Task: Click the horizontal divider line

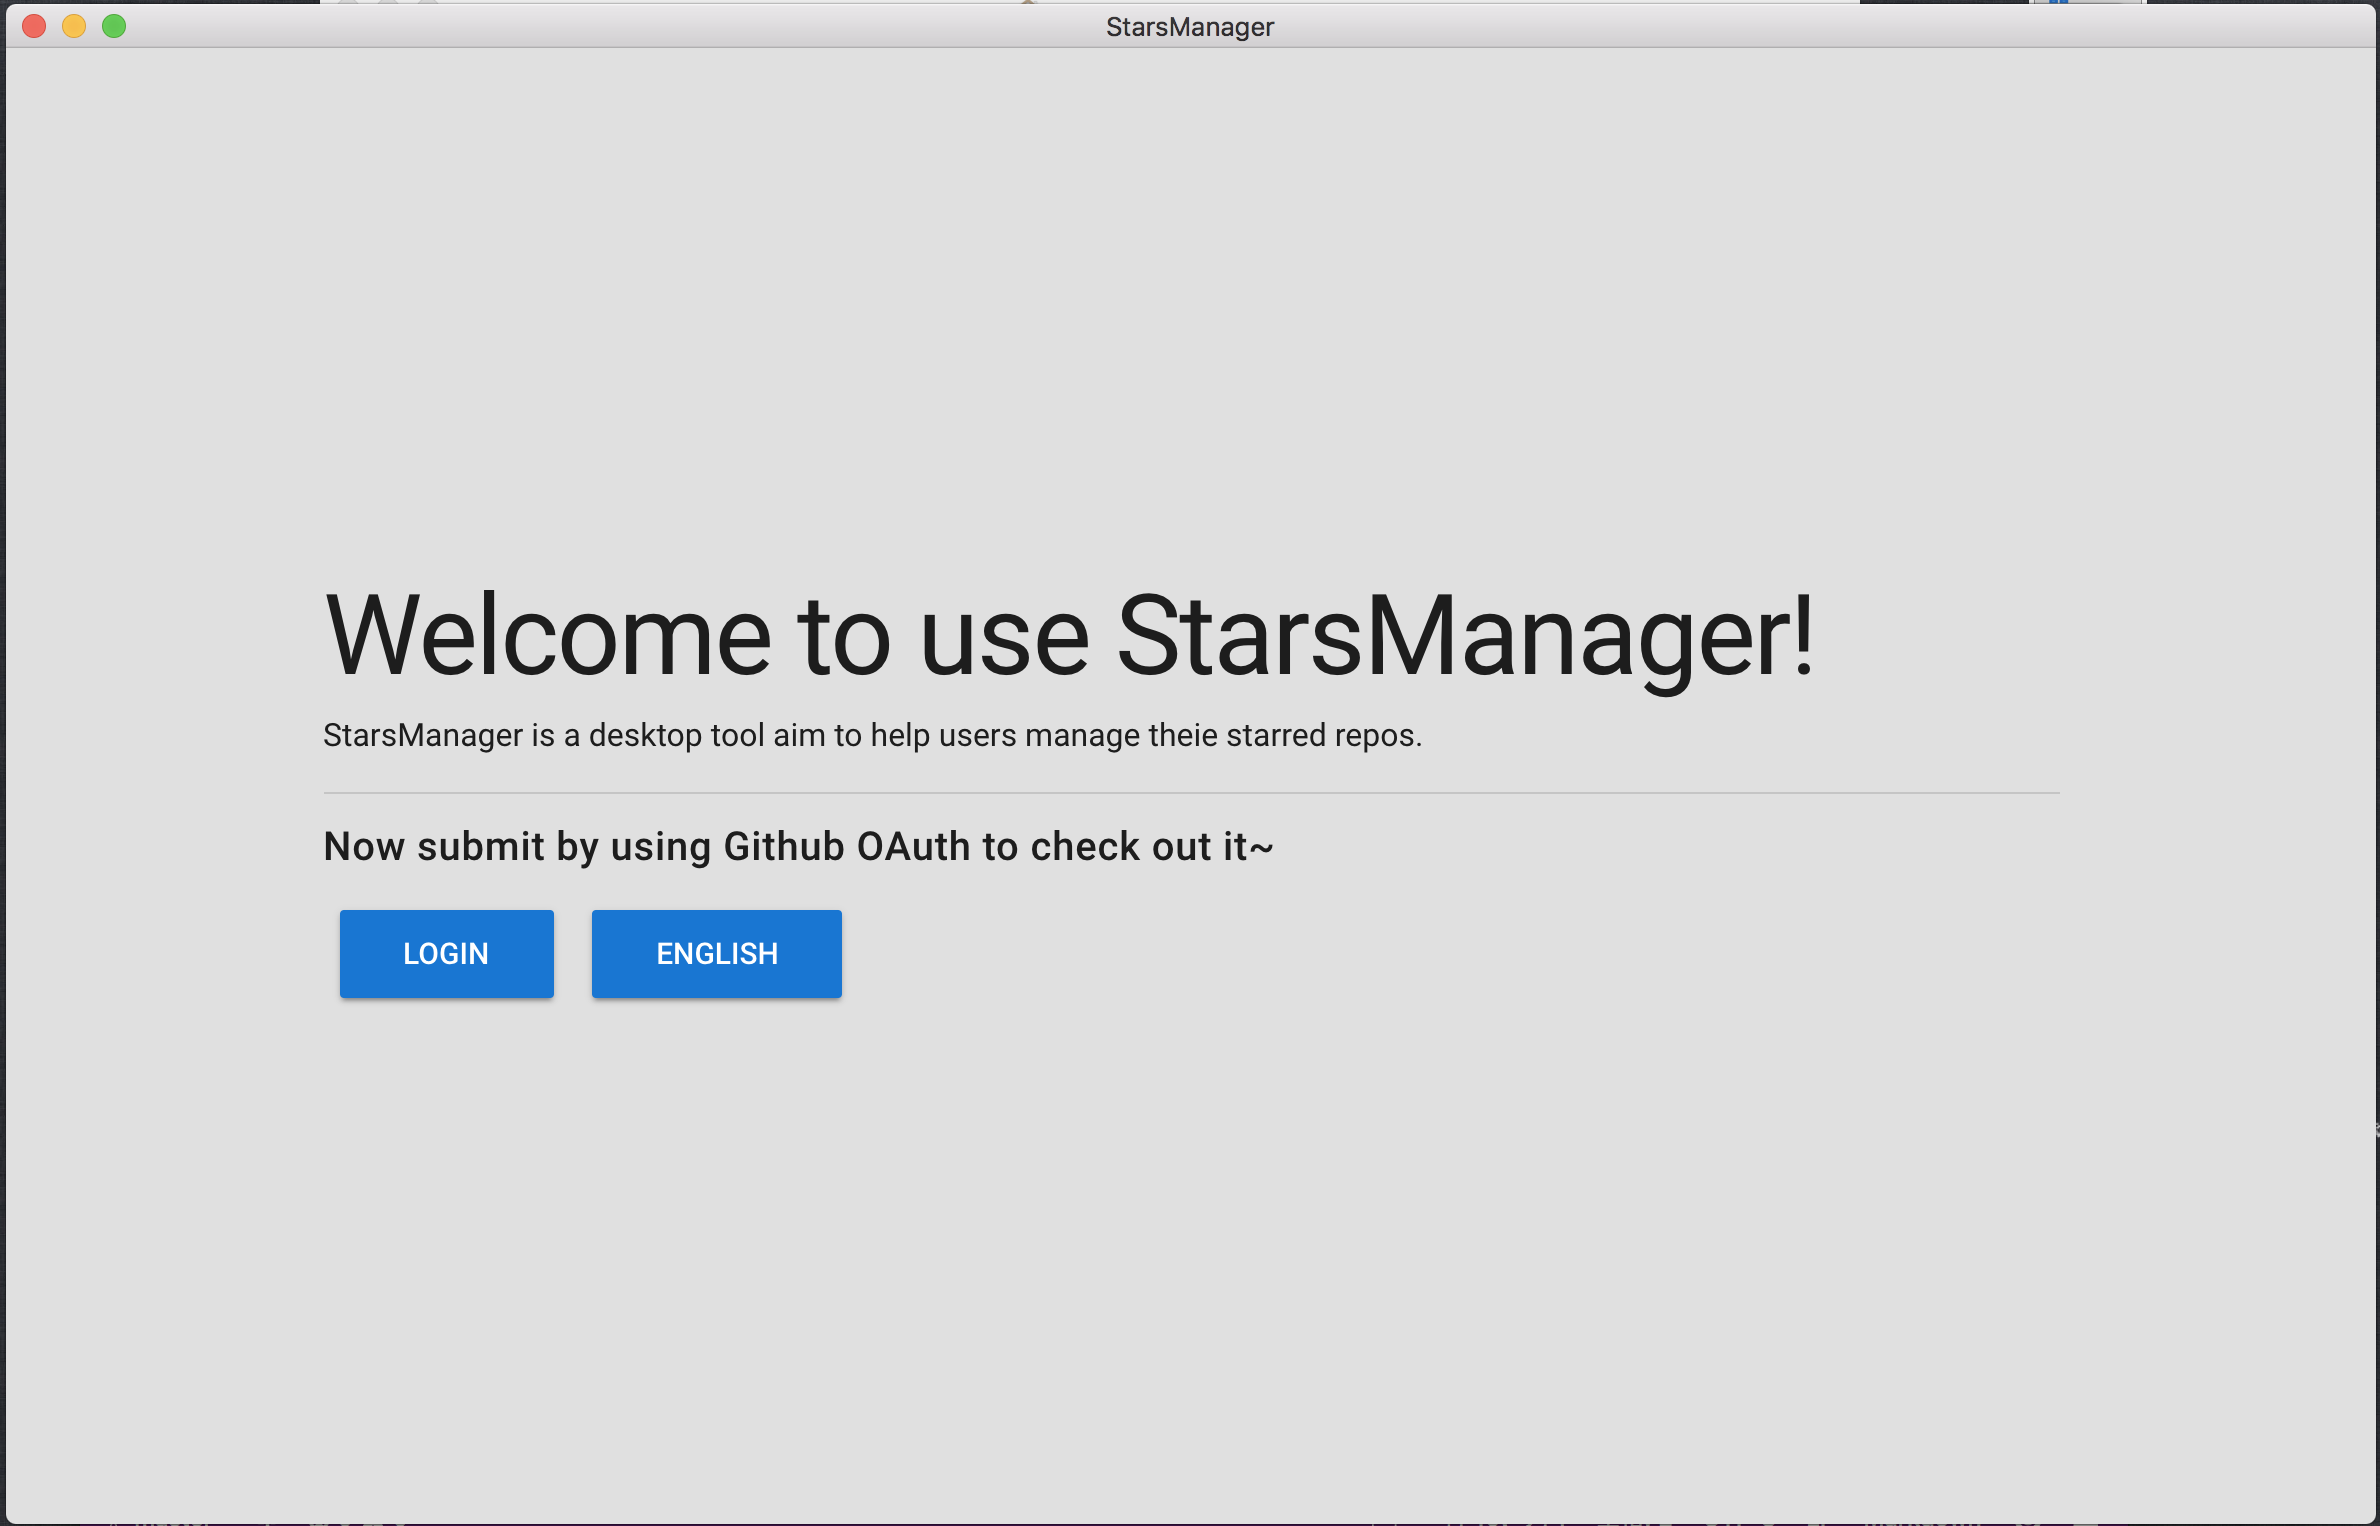Action: pos(1190,793)
